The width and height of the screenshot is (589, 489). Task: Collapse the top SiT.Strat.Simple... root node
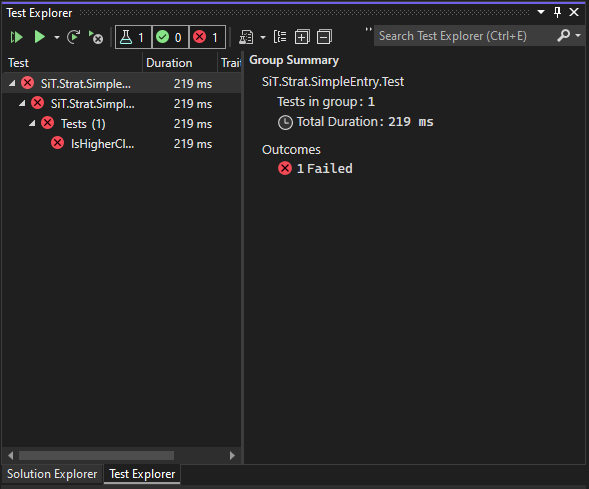pyautogui.click(x=12, y=83)
